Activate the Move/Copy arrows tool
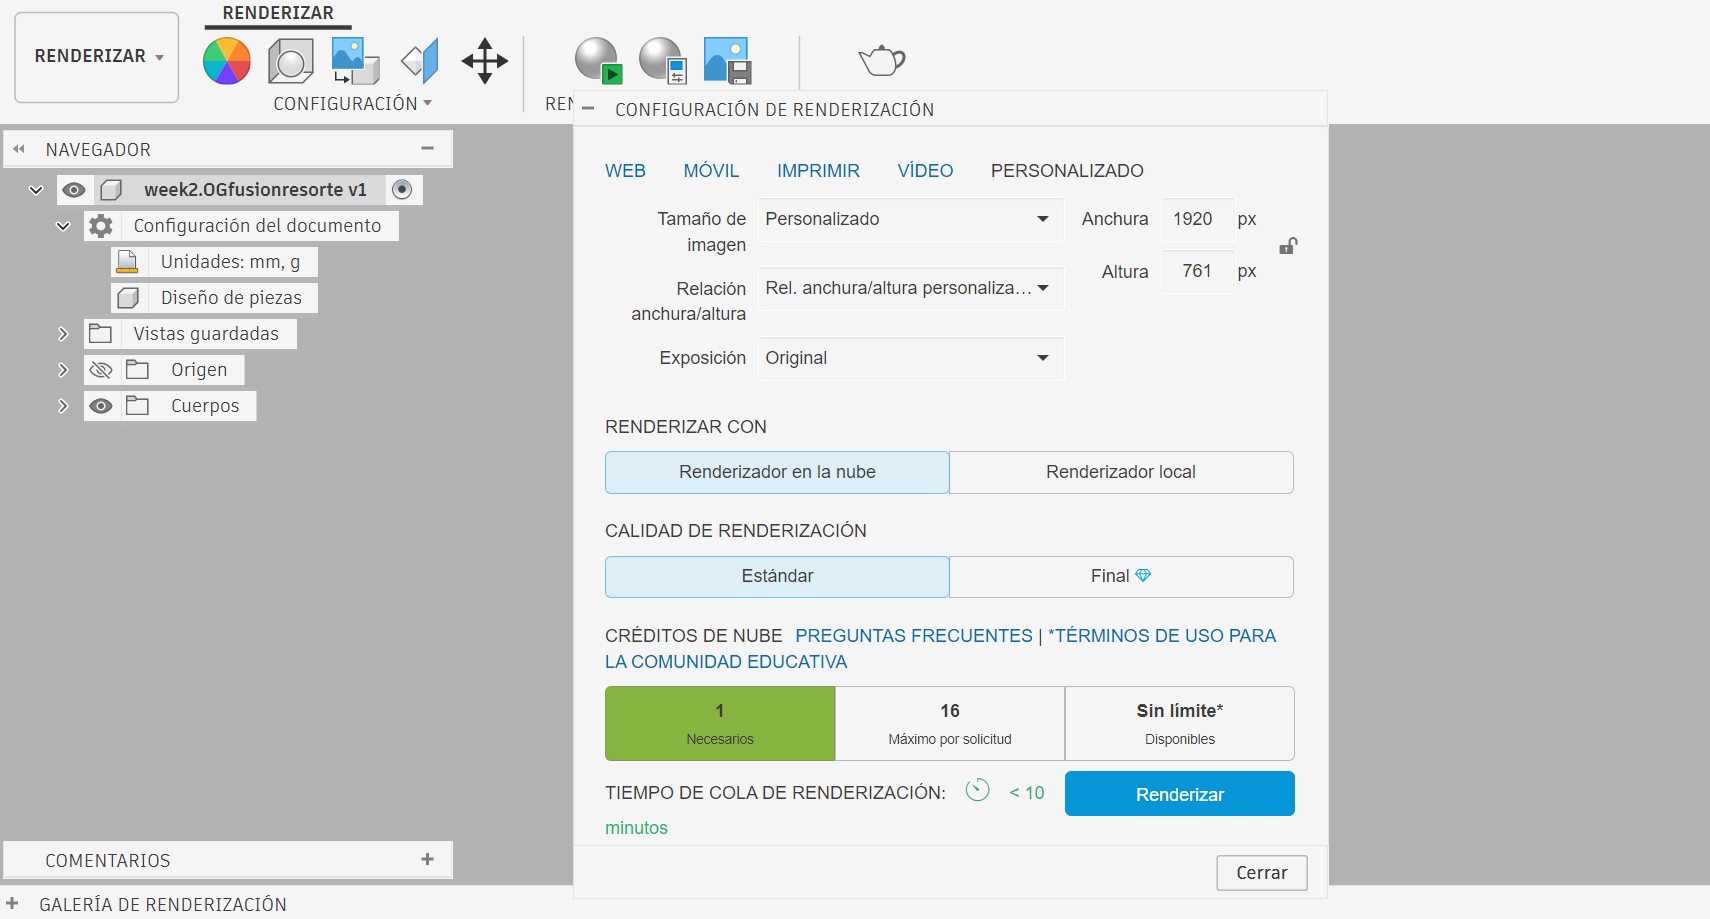 [x=485, y=61]
